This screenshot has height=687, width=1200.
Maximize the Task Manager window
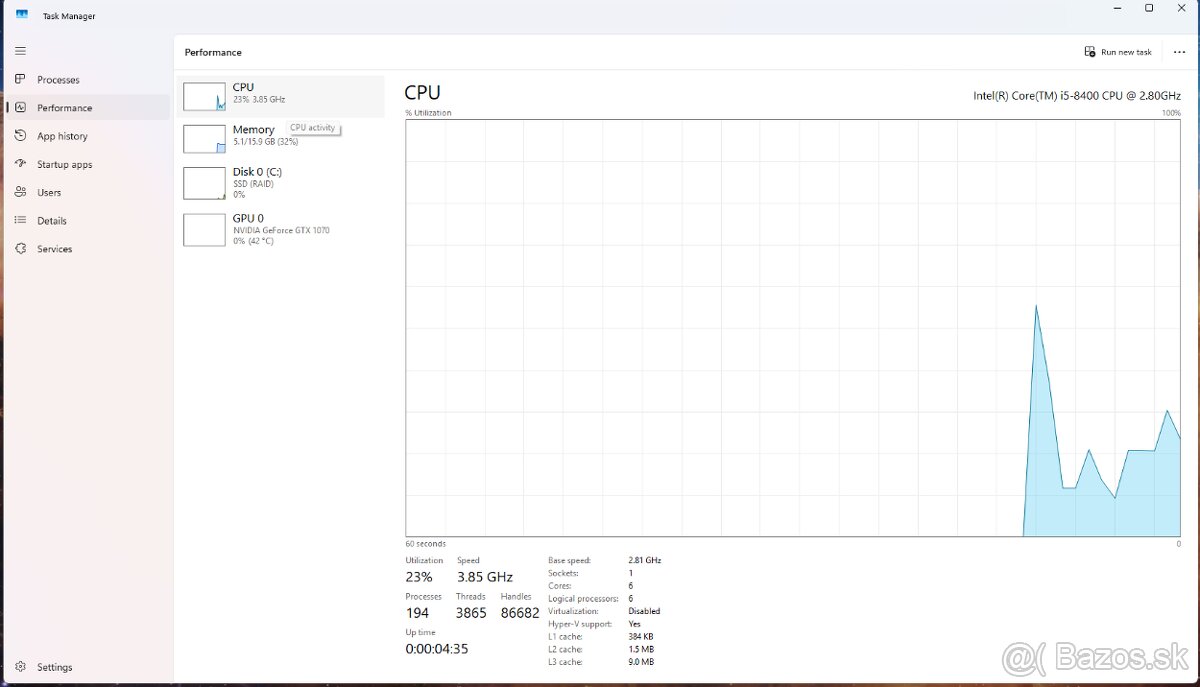pyautogui.click(x=1149, y=8)
